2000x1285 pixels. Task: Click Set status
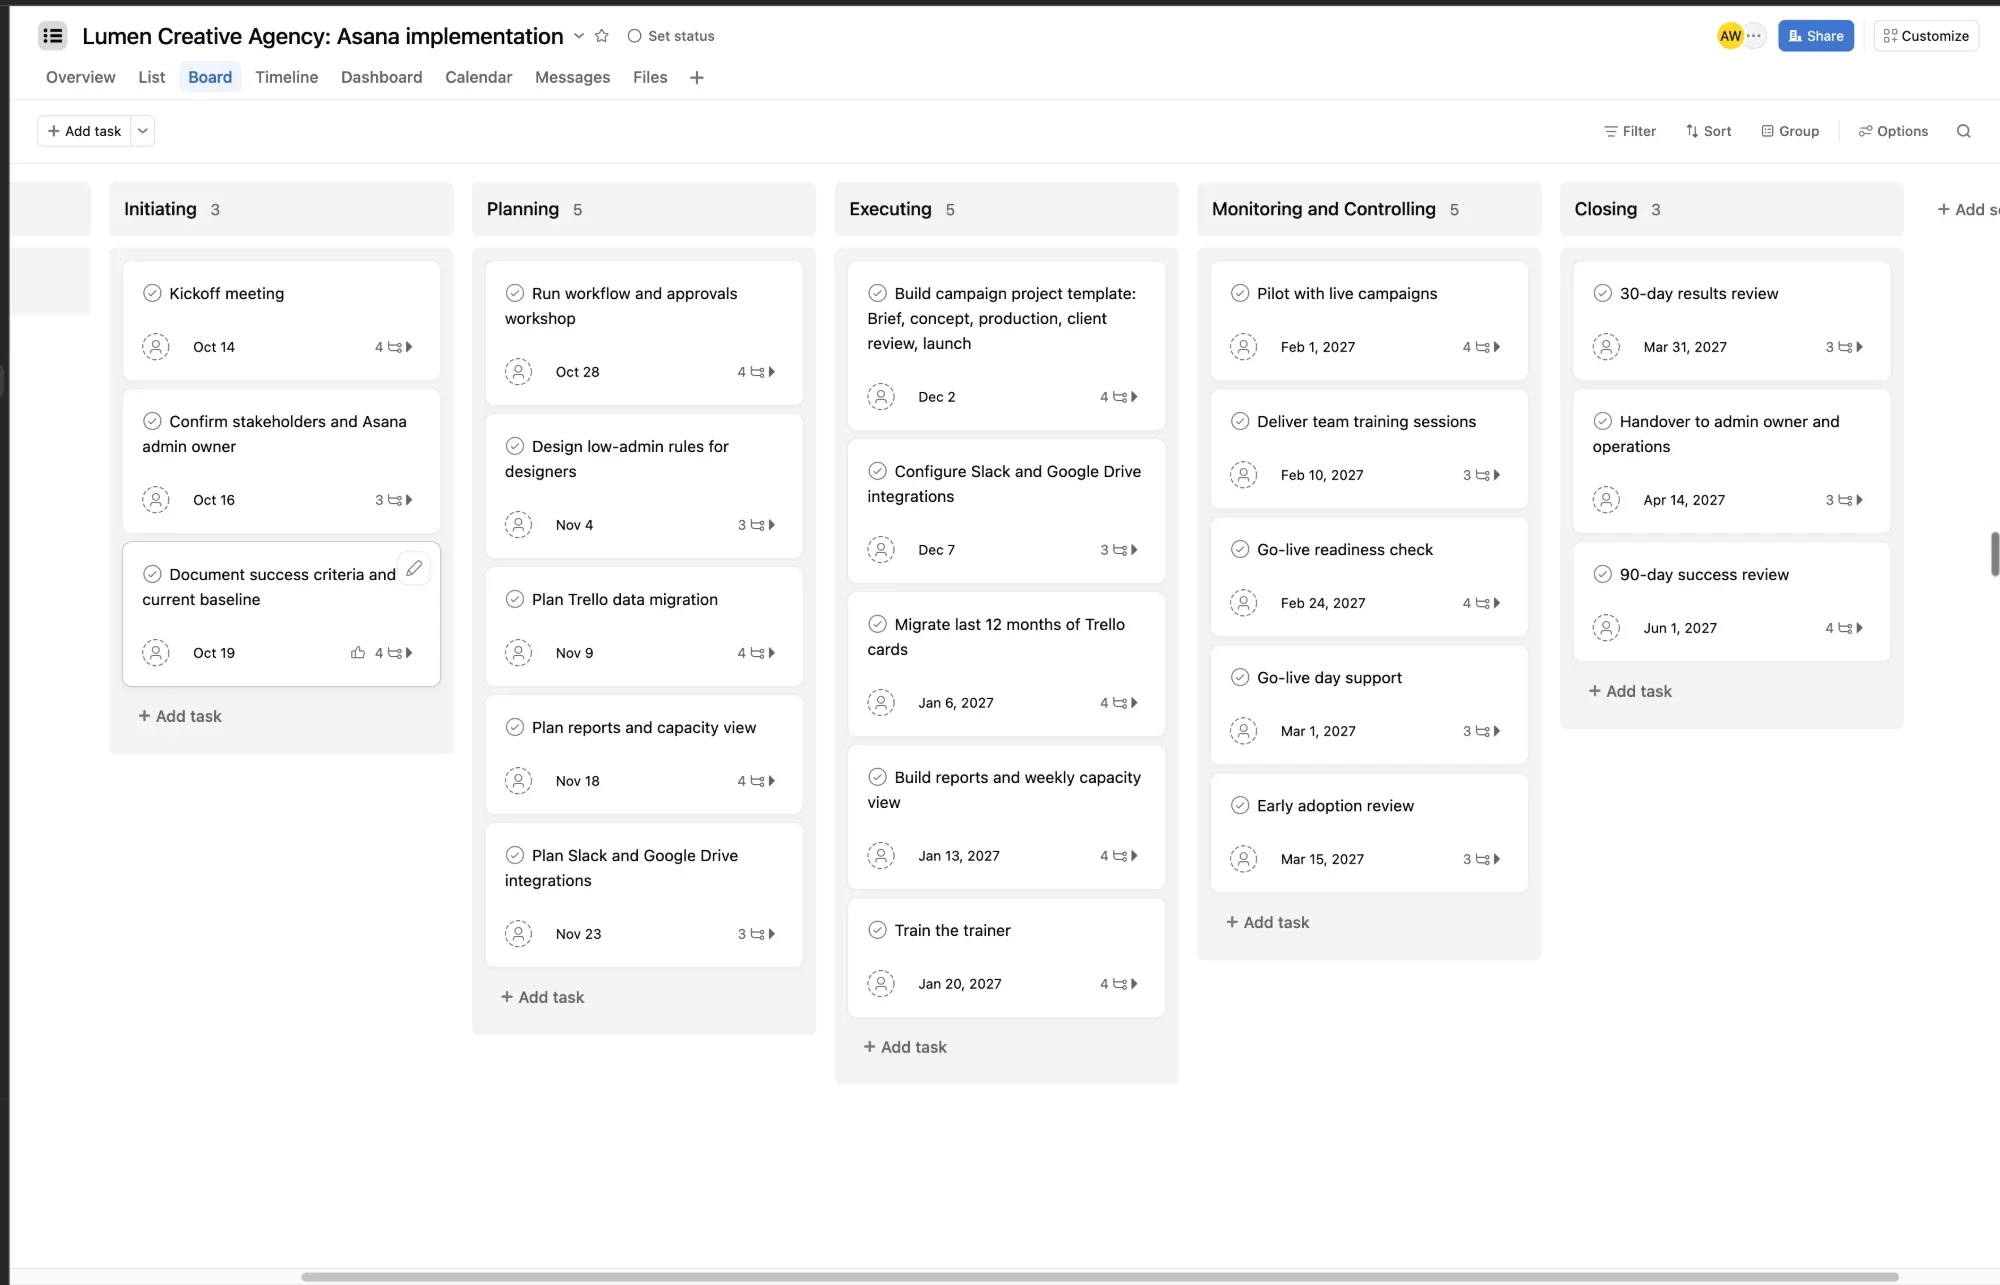coord(671,36)
